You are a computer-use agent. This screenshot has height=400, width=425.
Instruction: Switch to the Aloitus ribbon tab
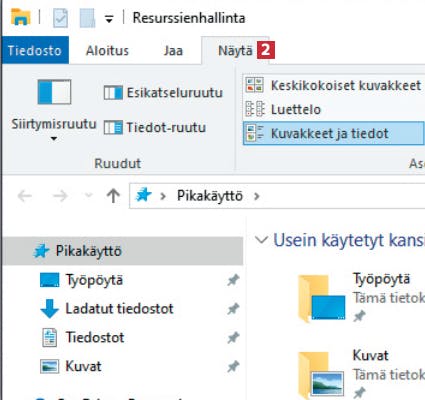[107, 51]
